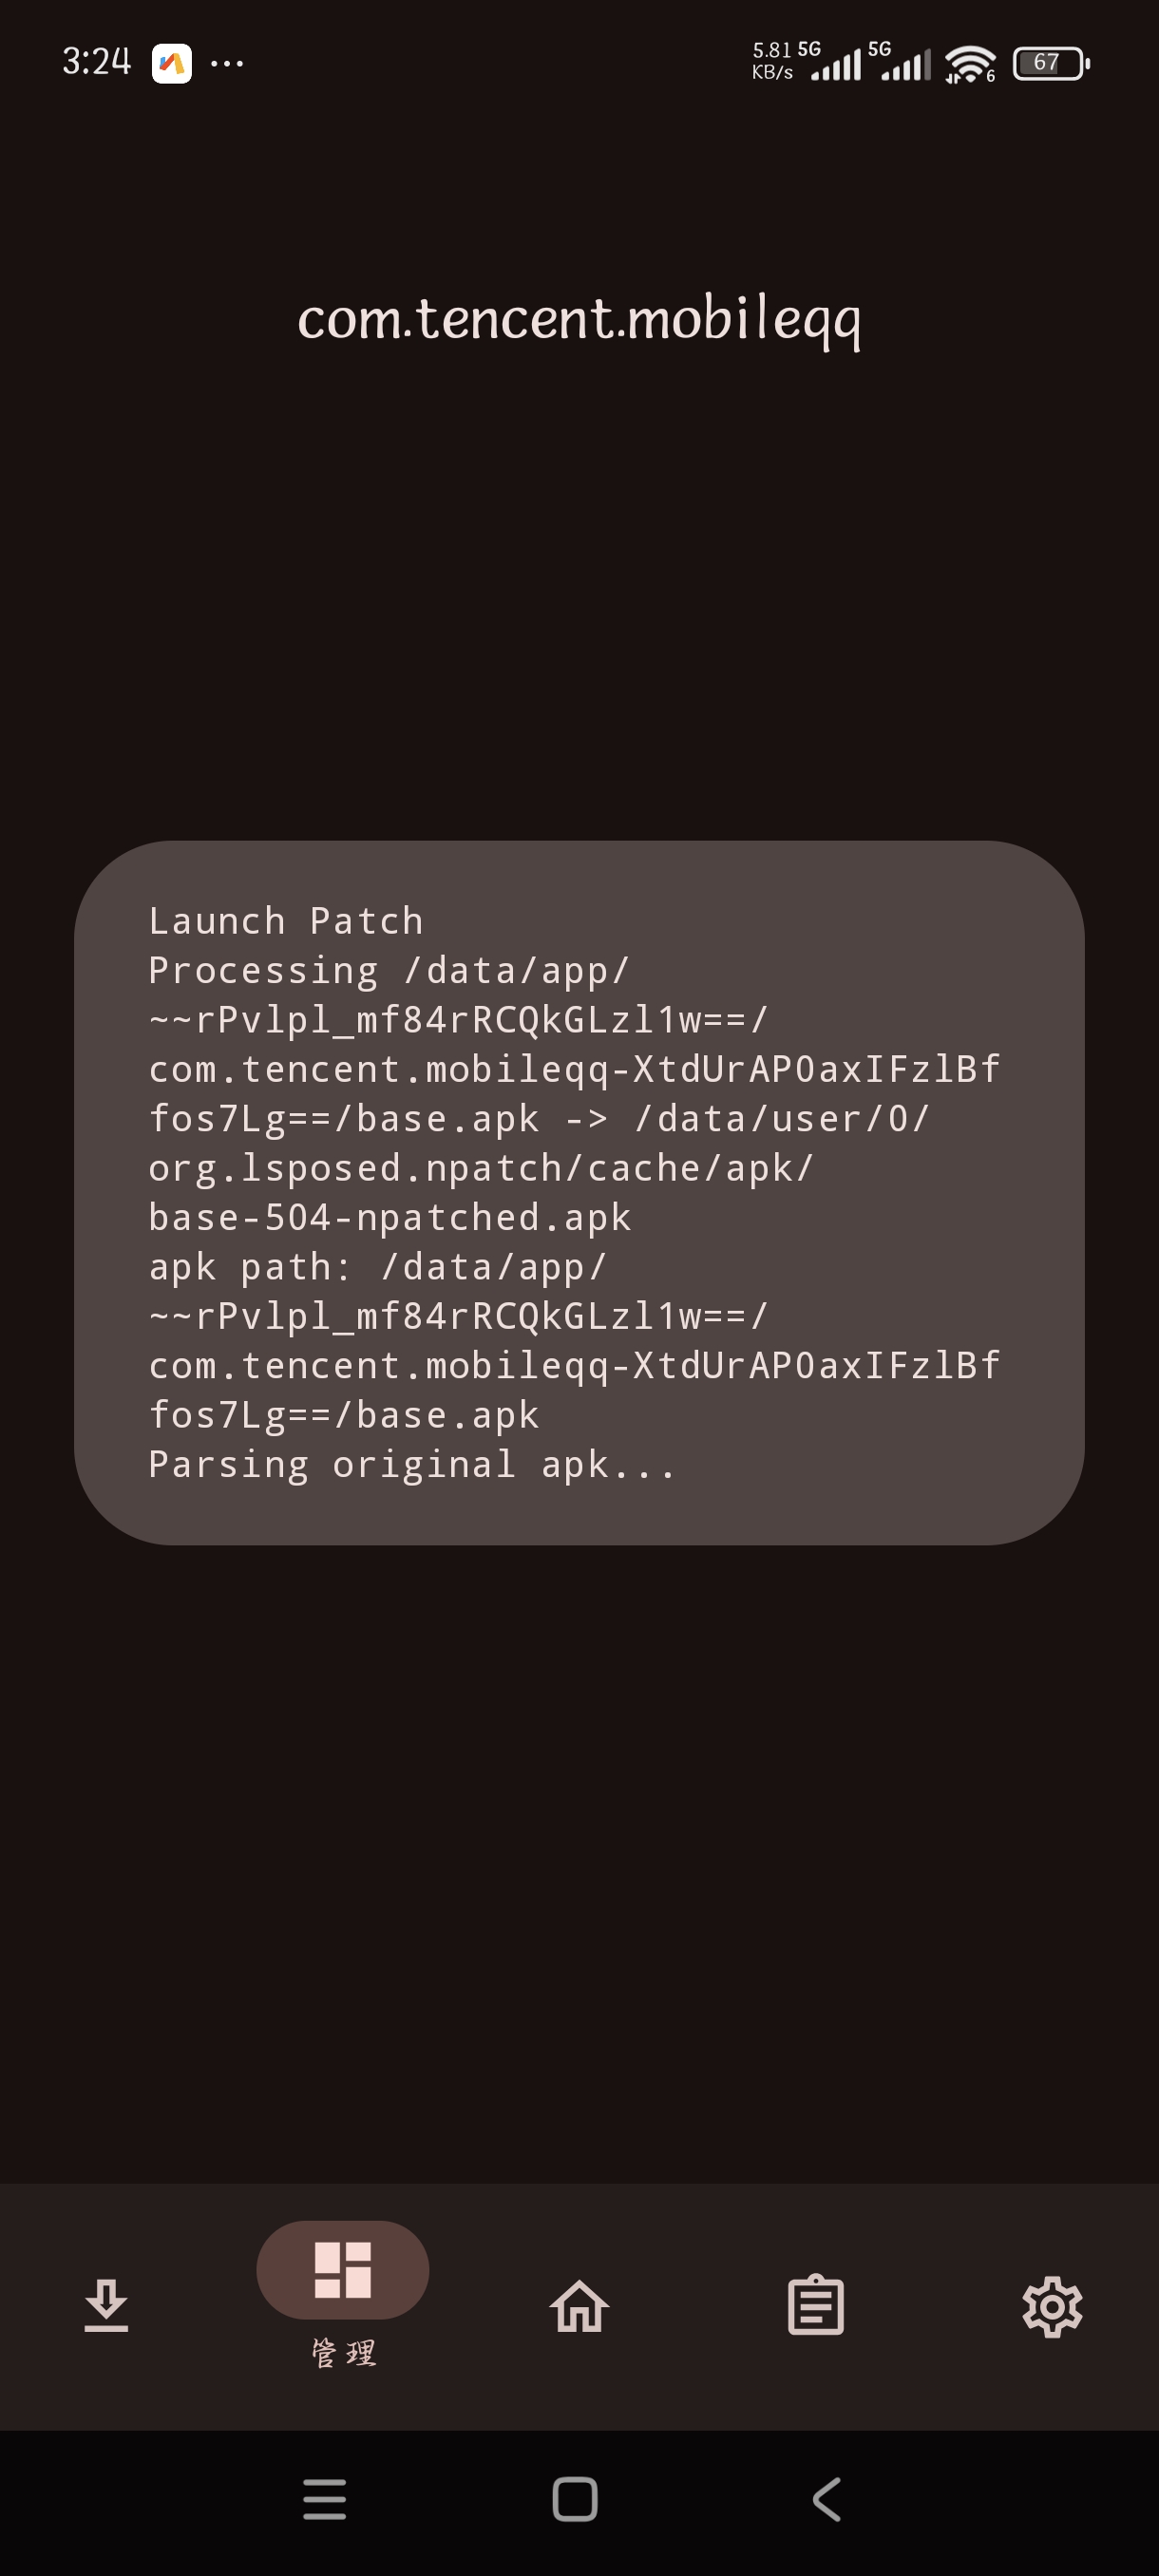
Task: Tap the Android recent apps button
Action: (x=325, y=2499)
